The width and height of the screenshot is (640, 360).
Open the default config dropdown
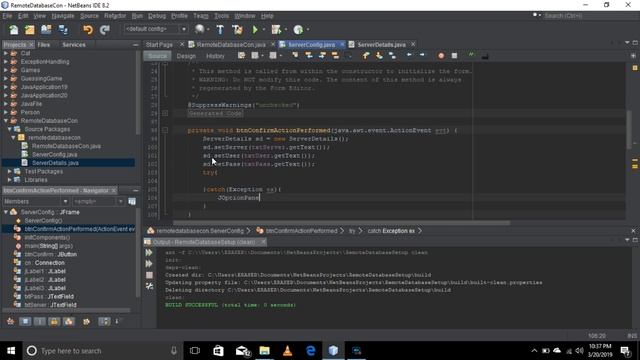coord(156,29)
